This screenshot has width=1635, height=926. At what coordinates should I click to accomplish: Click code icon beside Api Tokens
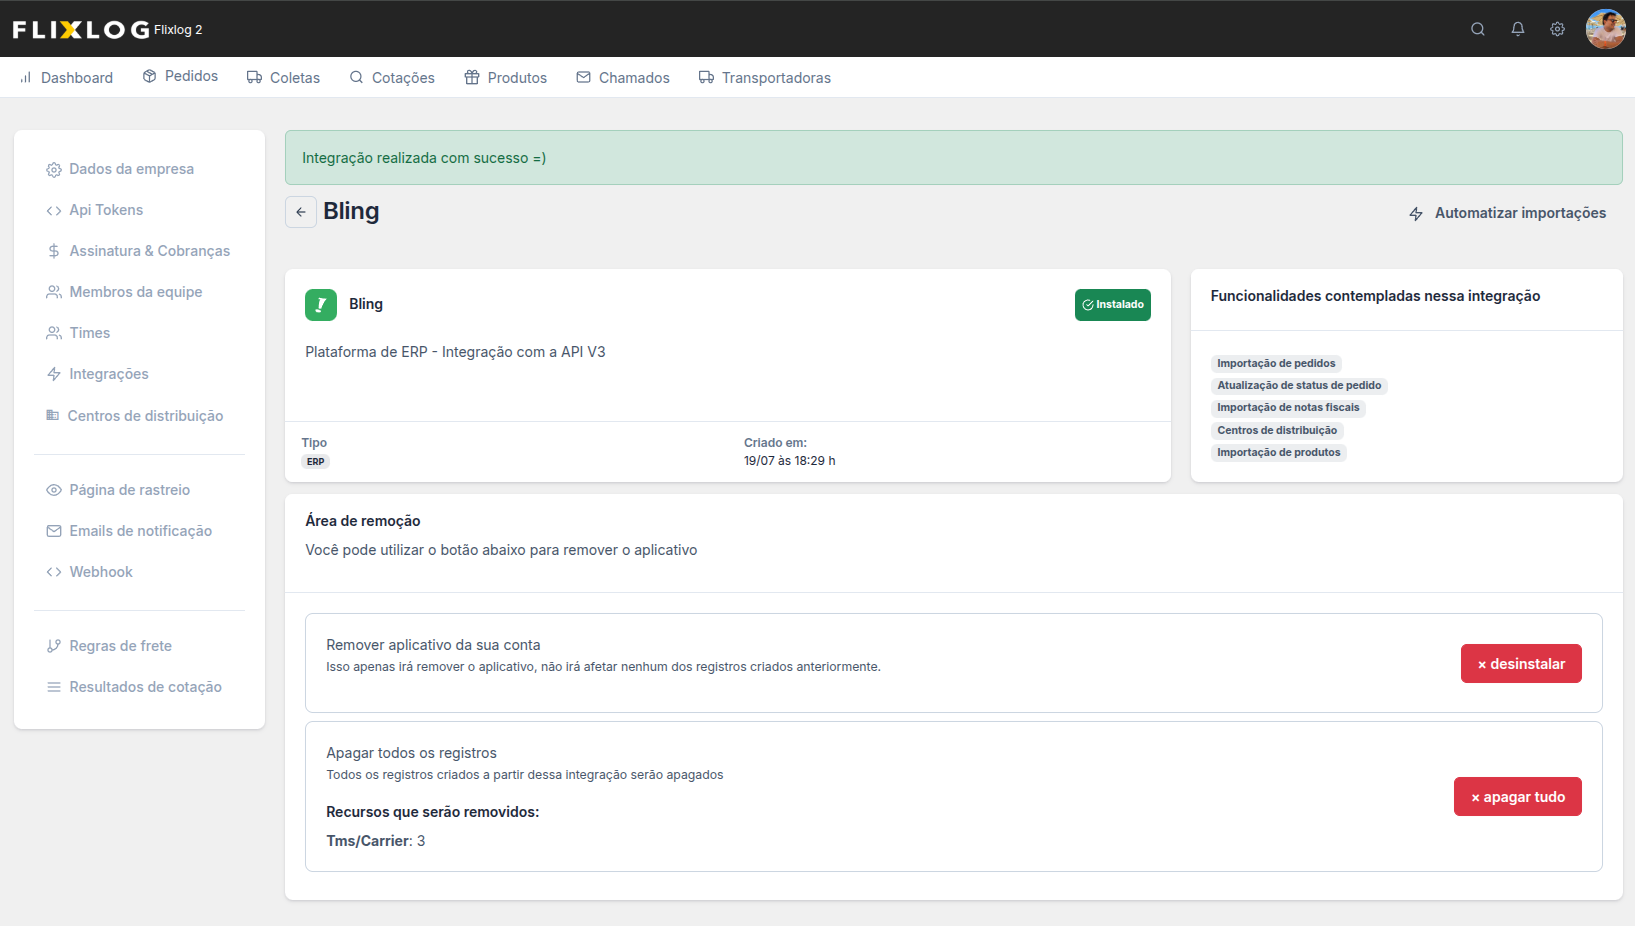(x=54, y=210)
